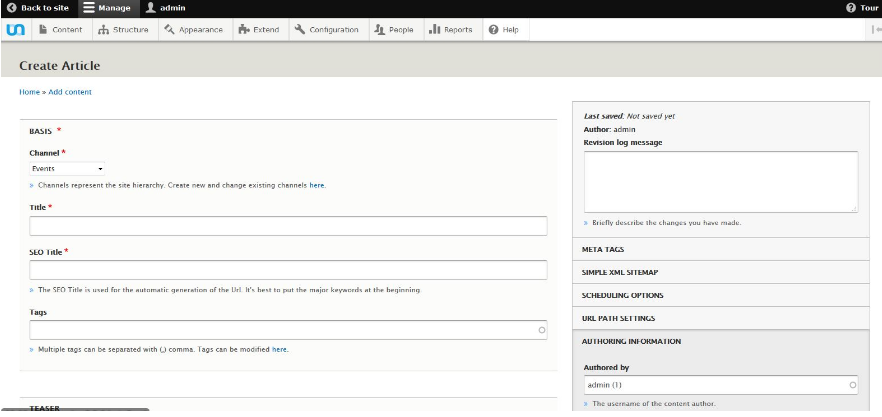Click the Back to site arrow icon
This screenshot has height=417, width=882.
tap(11, 8)
